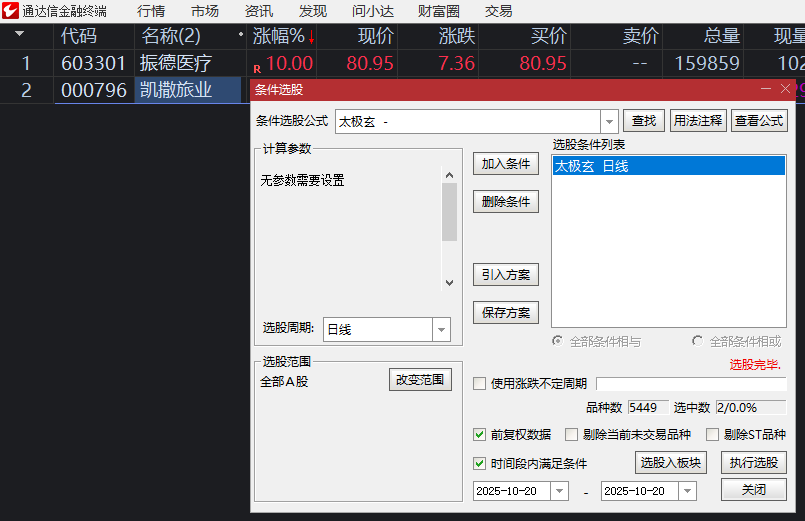Click the 用法注释 button
This screenshot has width=805, height=521.
[x=698, y=121]
